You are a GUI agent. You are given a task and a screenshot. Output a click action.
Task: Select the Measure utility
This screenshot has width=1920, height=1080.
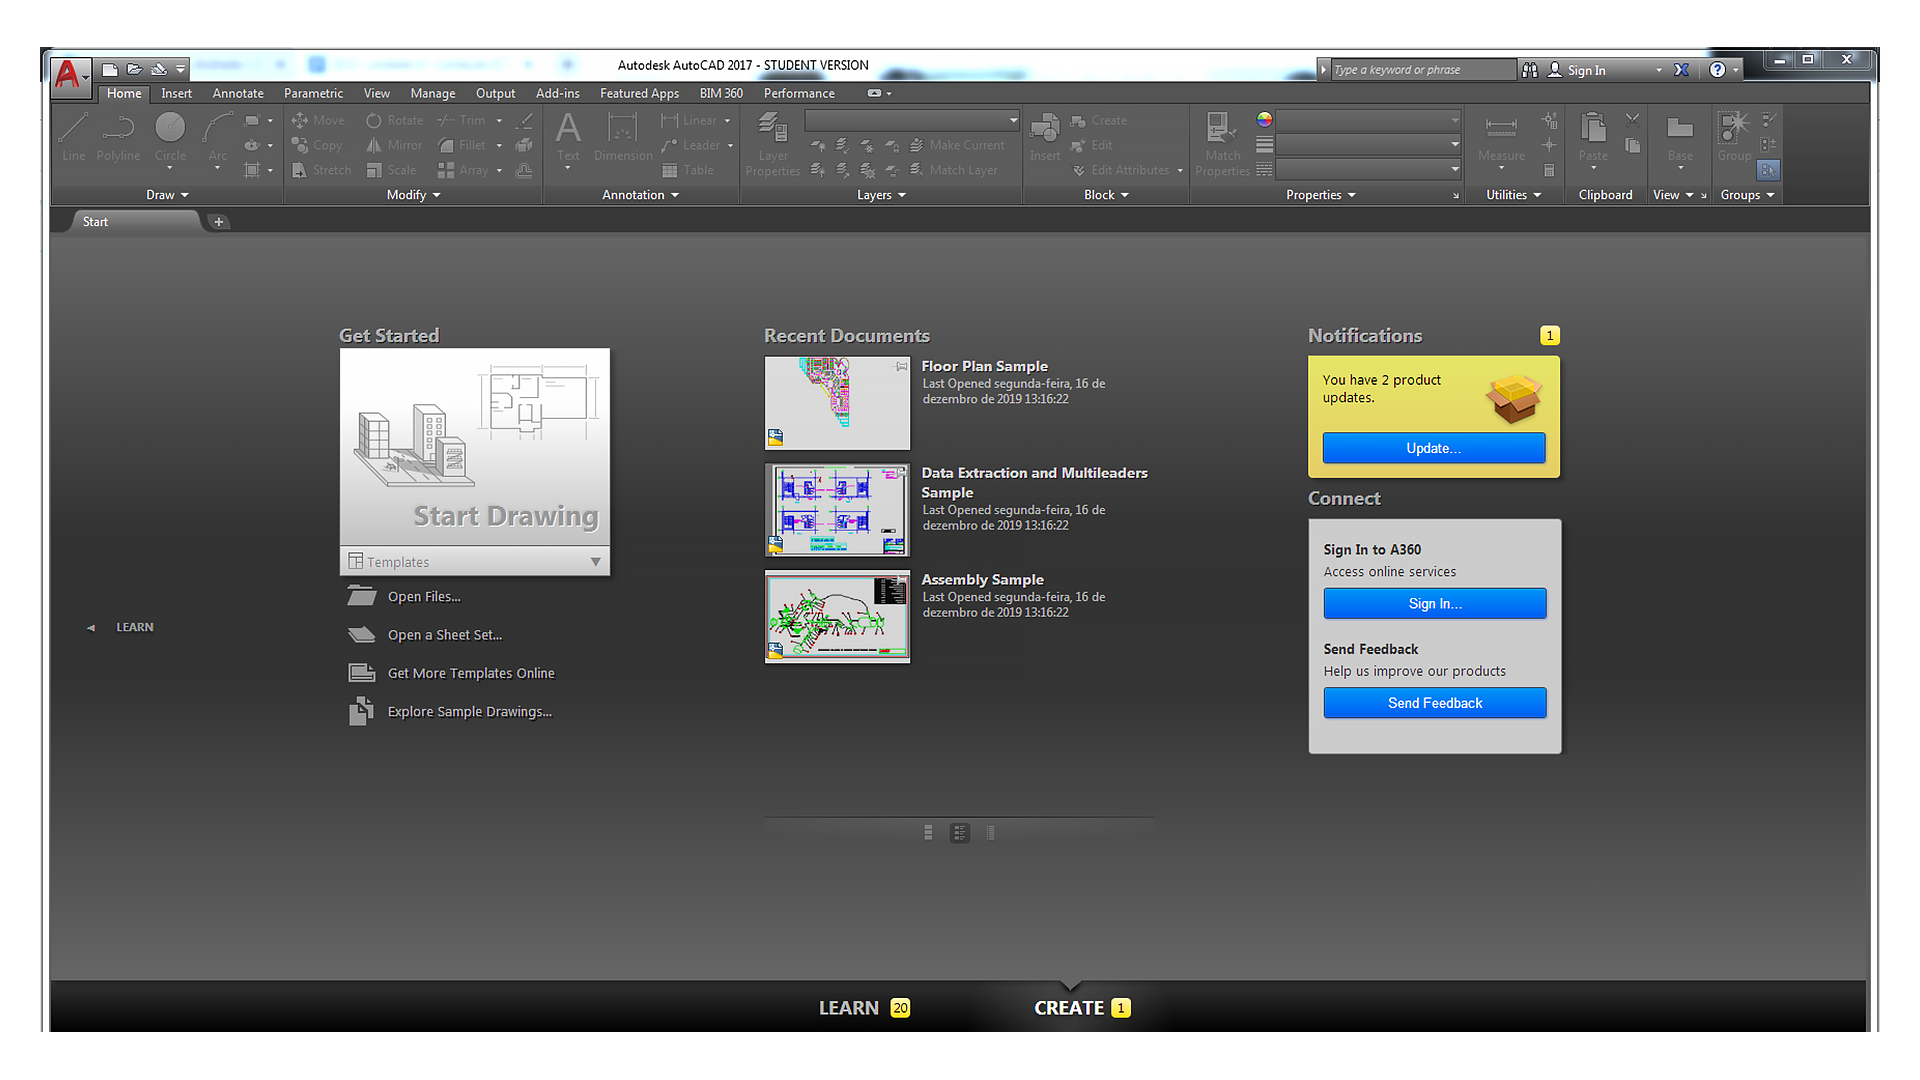click(x=1501, y=137)
